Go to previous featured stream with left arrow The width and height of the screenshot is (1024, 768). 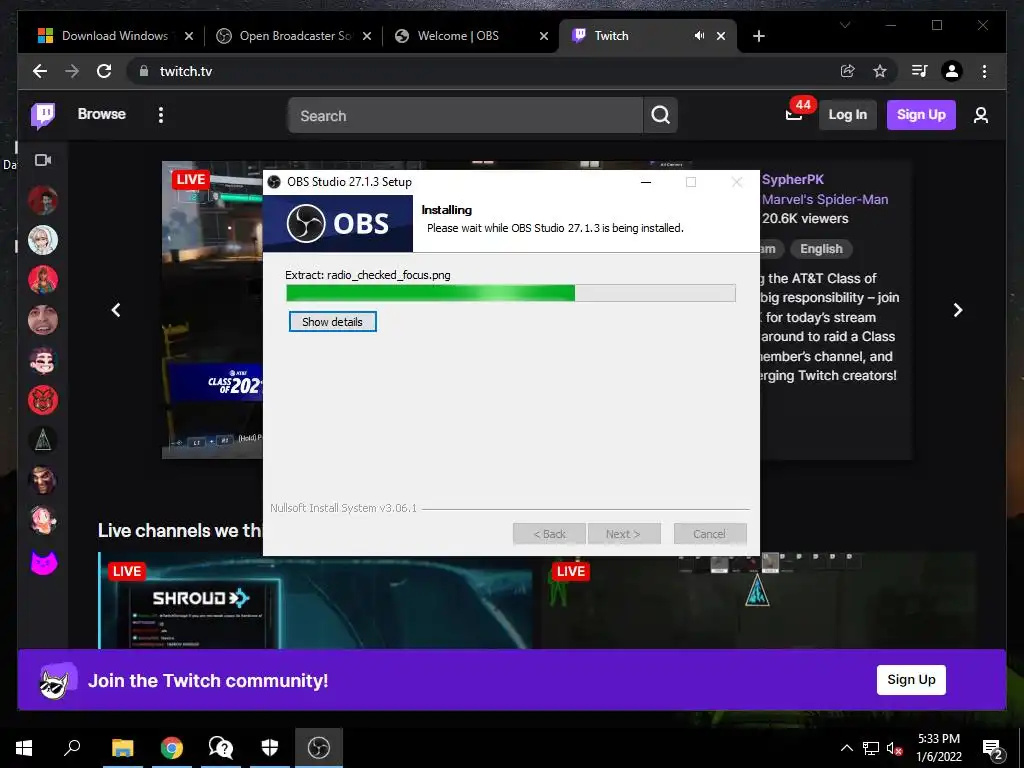click(x=116, y=310)
